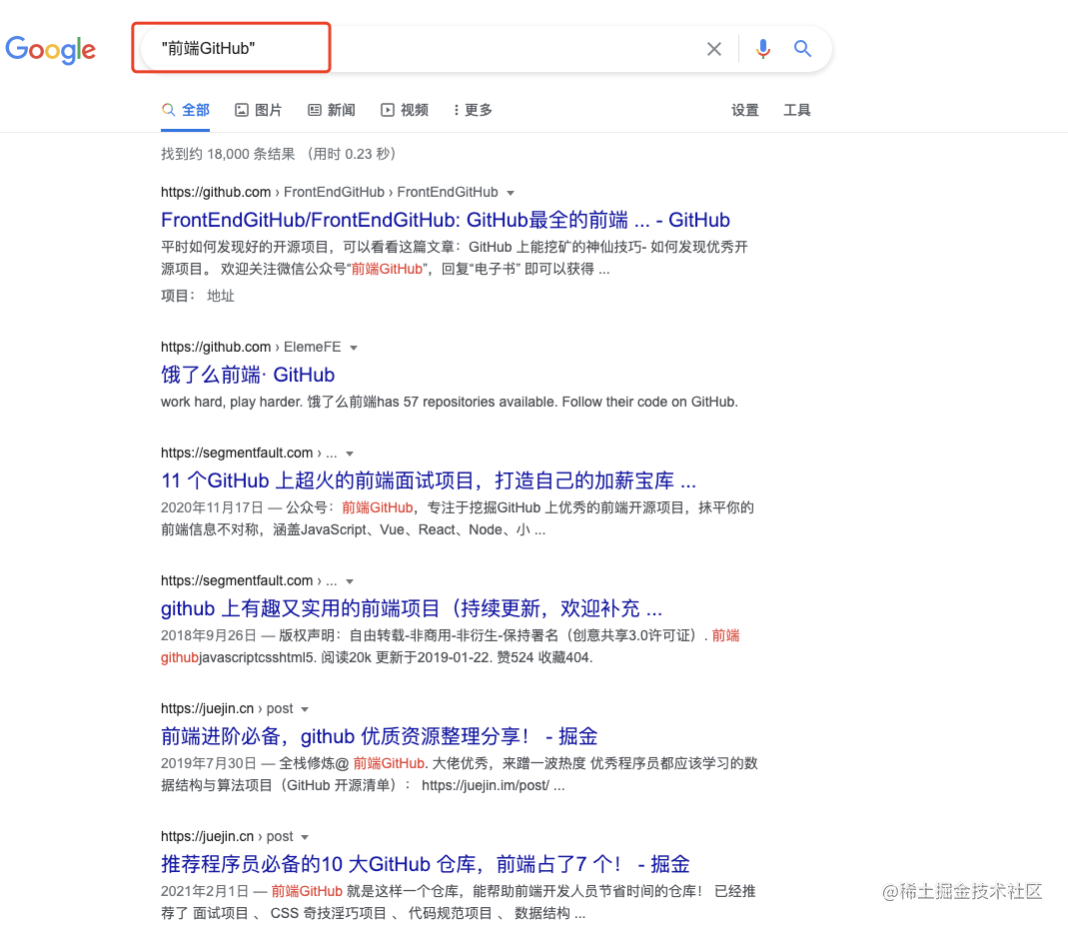The image size is (1068, 927).
Task: Click the 2019年7月30日 snippet date
Action: 208,763
